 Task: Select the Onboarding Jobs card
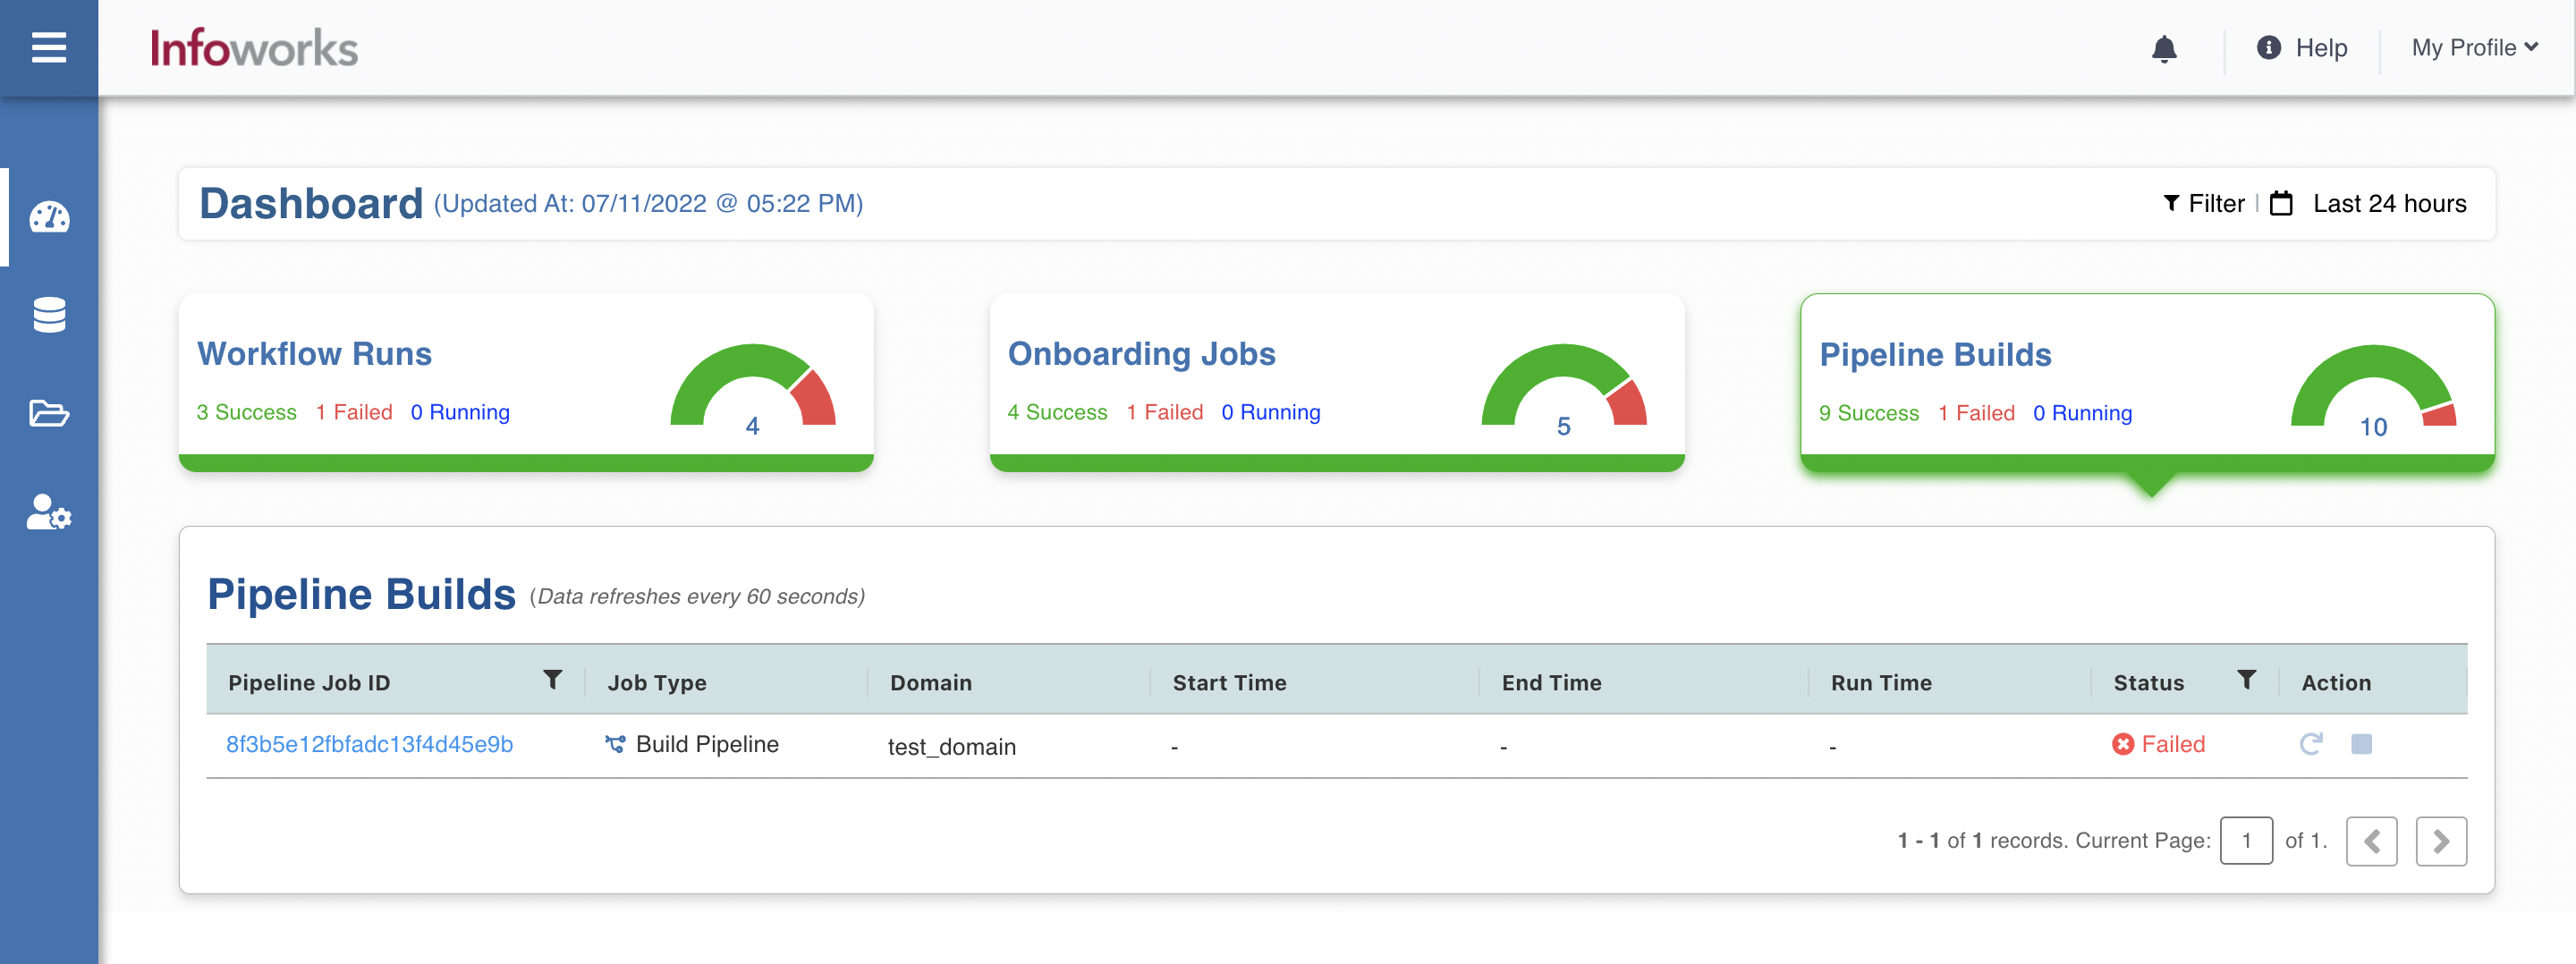1337,382
